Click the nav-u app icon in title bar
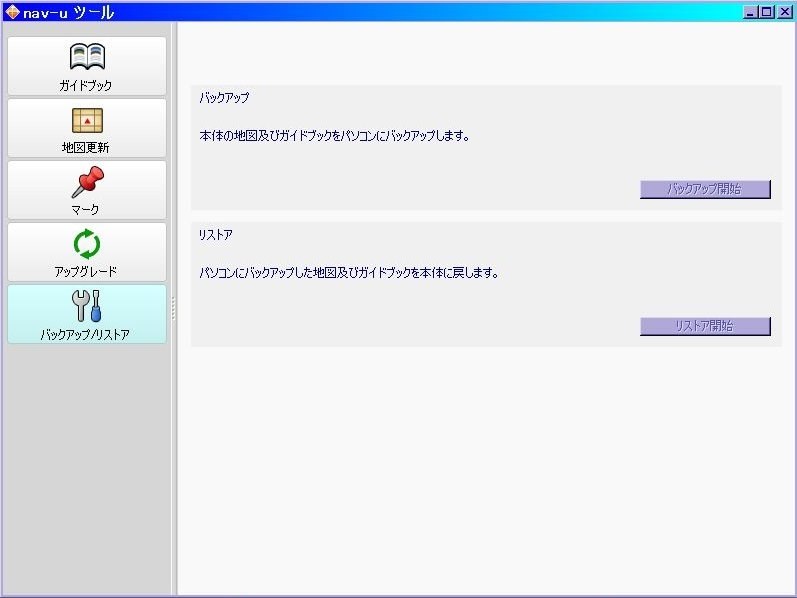Image resolution: width=797 pixels, height=598 pixels. tap(12, 12)
